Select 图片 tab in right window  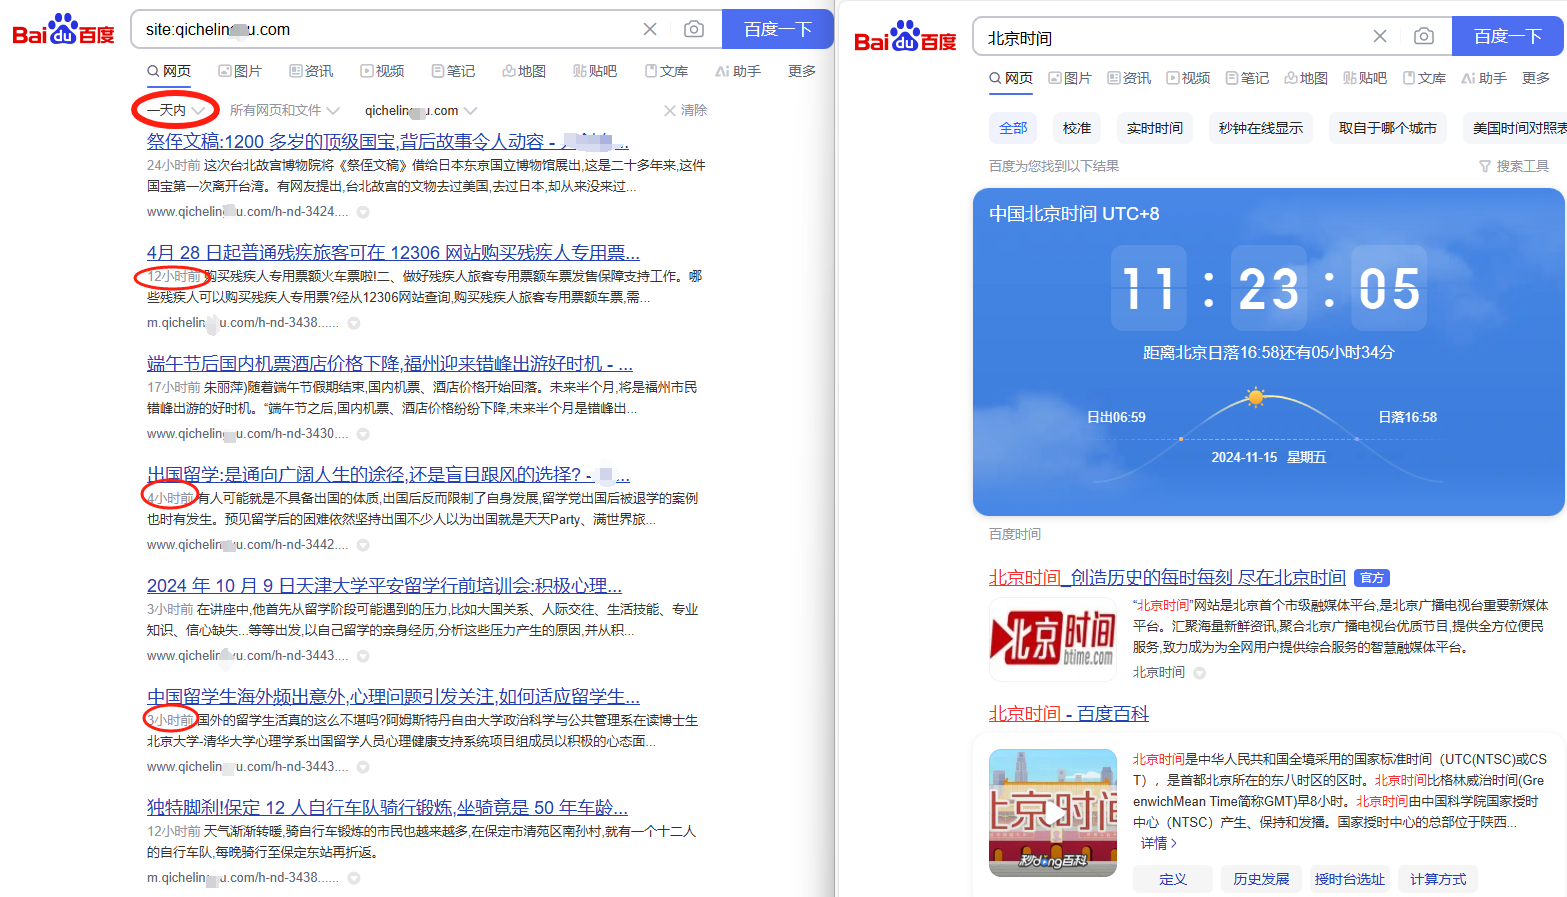pyautogui.click(x=1070, y=78)
